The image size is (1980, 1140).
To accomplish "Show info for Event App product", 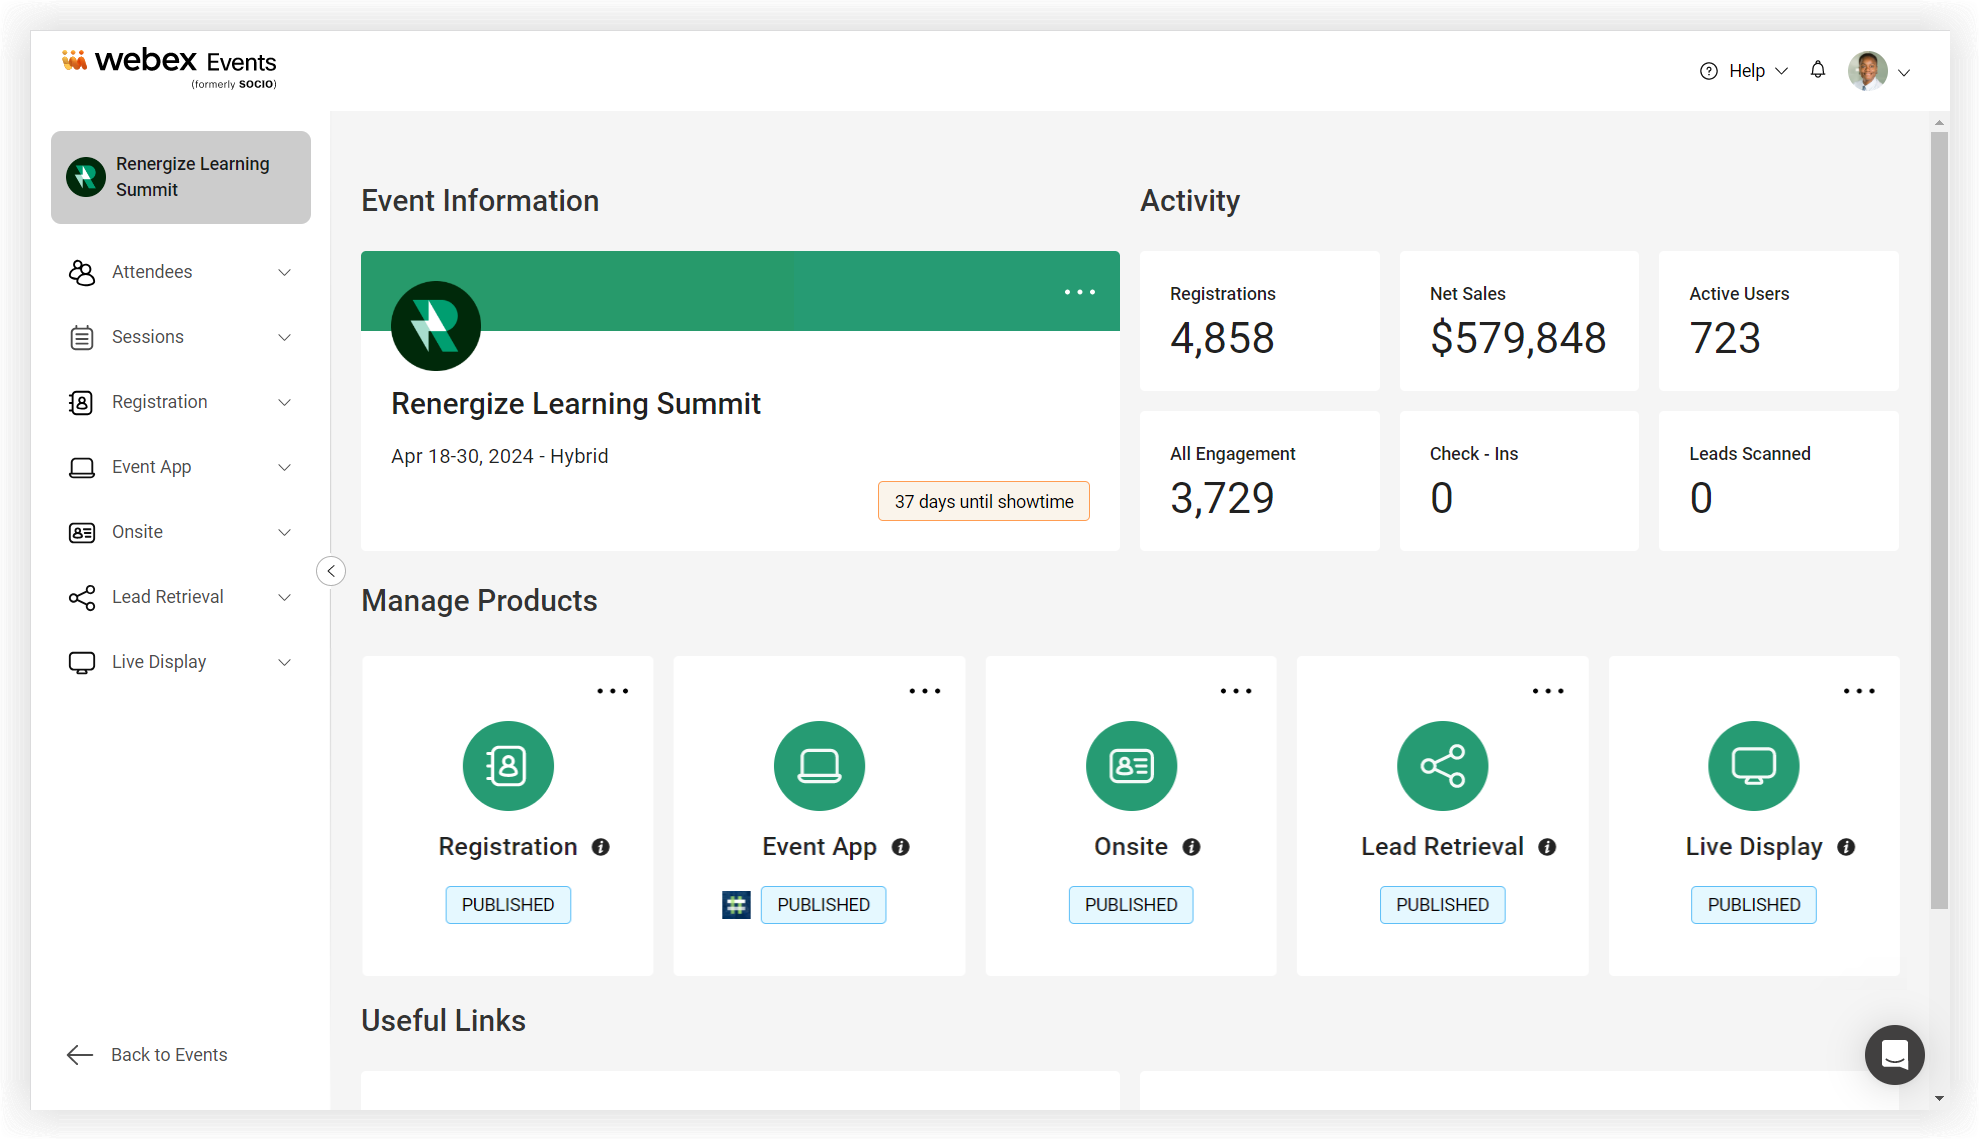I will tap(901, 847).
